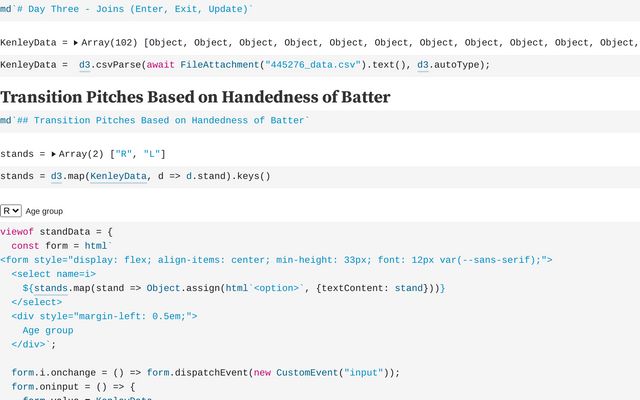
Task: Click the Age group label beside the dropdown
Action: tap(44, 212)
